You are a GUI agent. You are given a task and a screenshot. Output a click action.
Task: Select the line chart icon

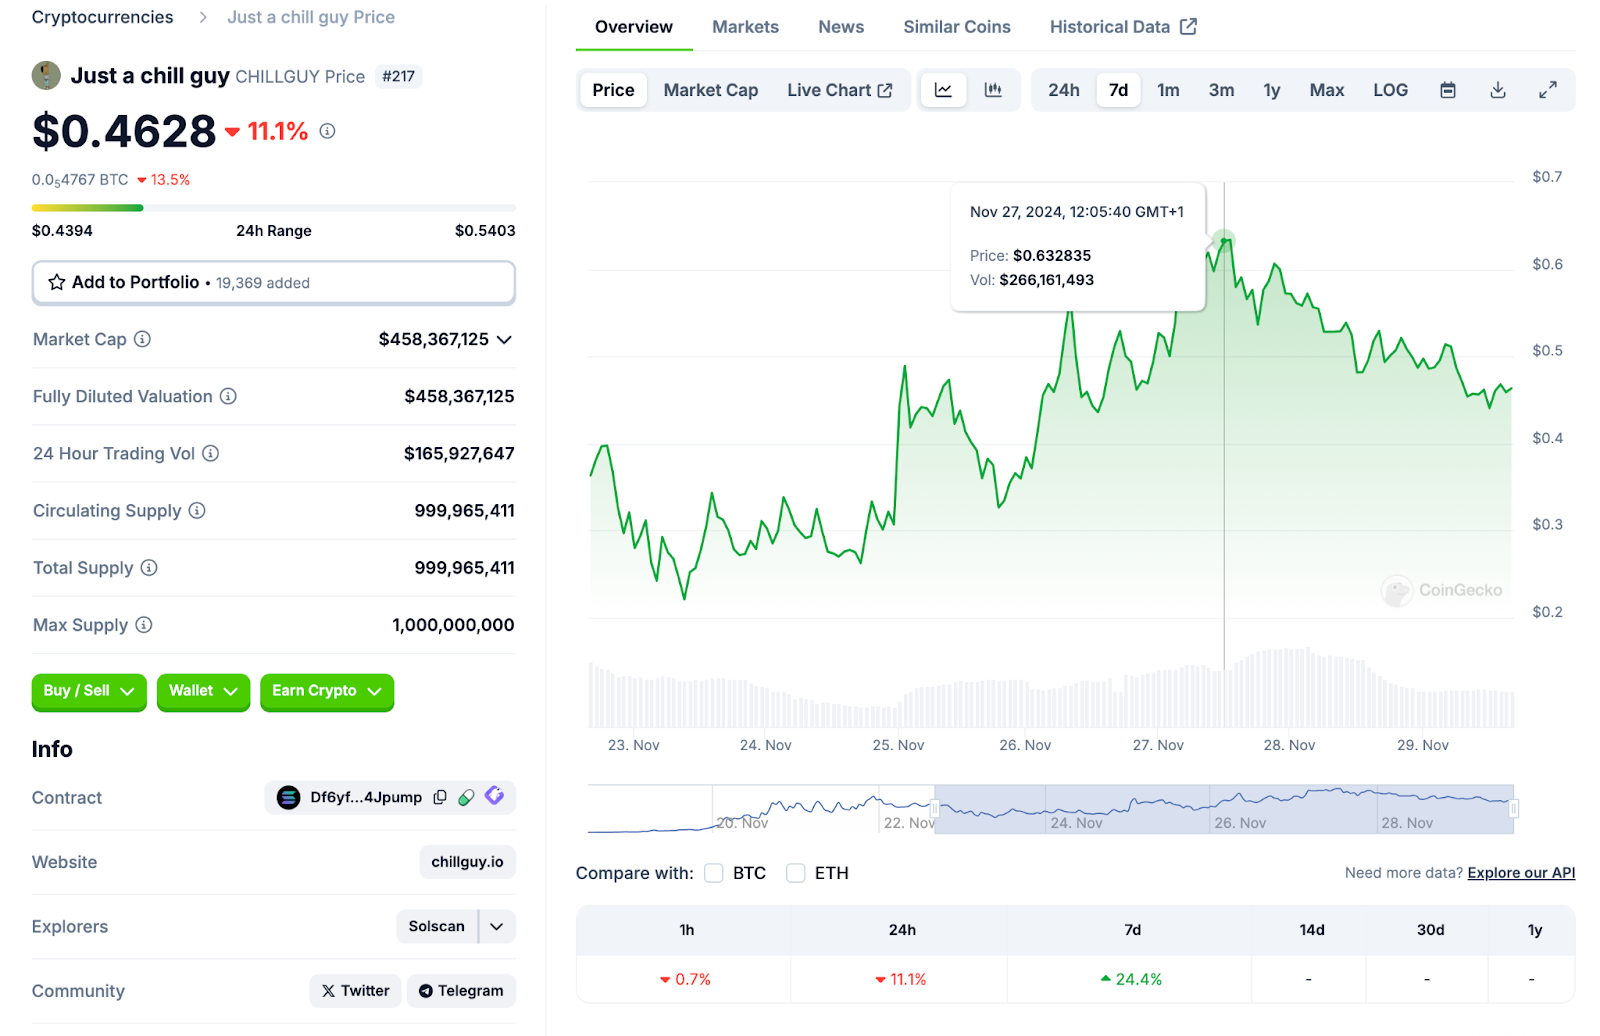click(x=942, y=89)
